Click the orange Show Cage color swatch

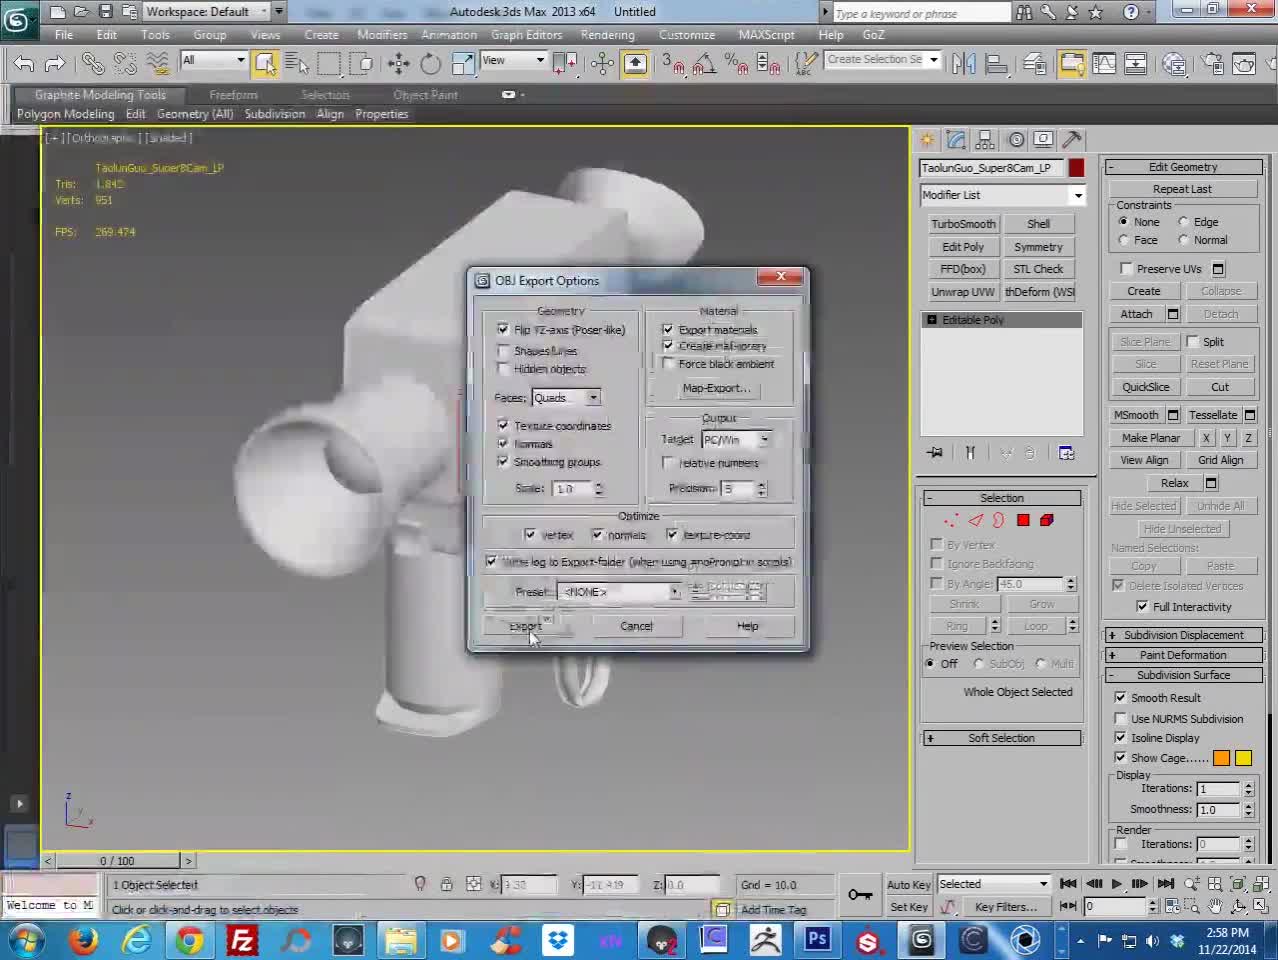pyautogui.click(x=1222, y=758)
